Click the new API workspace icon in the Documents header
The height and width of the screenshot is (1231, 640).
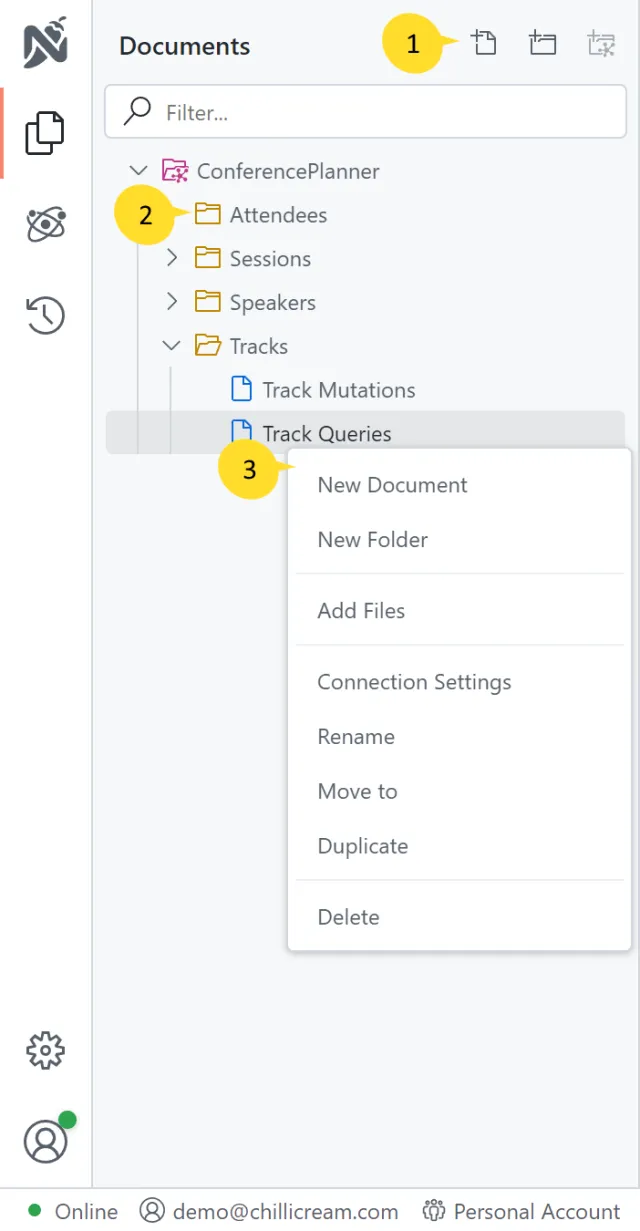click(x=601, y=43)
